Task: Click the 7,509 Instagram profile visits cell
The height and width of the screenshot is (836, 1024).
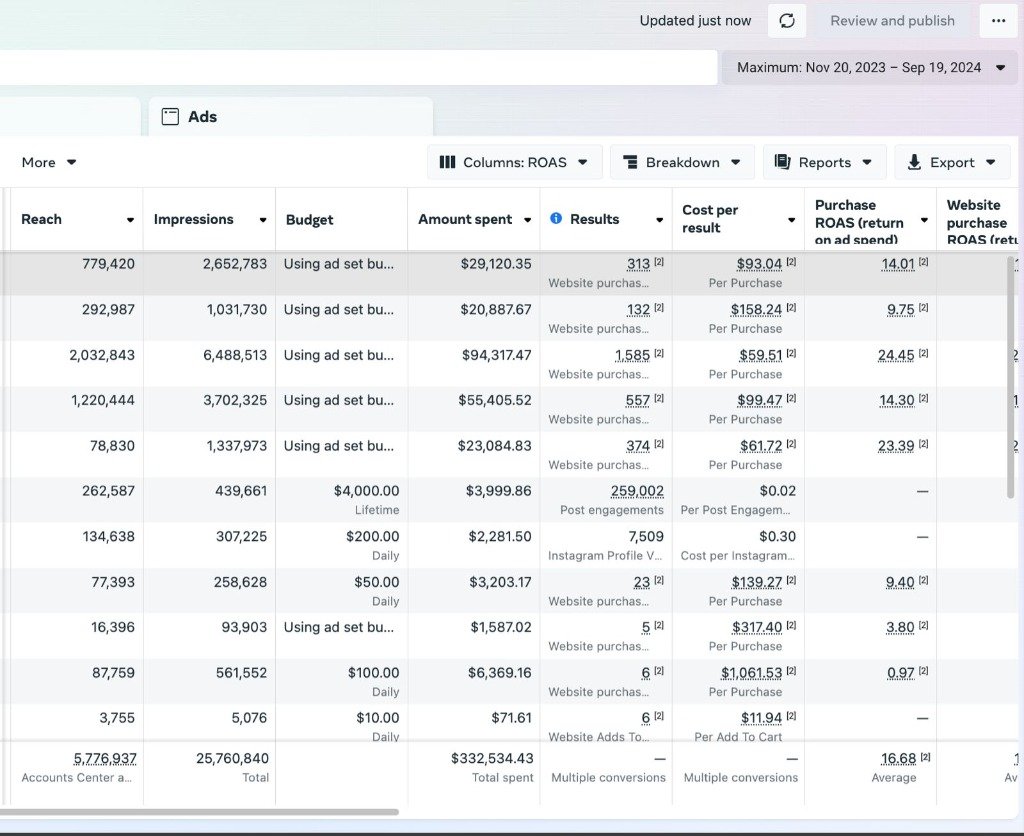Action: [646, 537]
